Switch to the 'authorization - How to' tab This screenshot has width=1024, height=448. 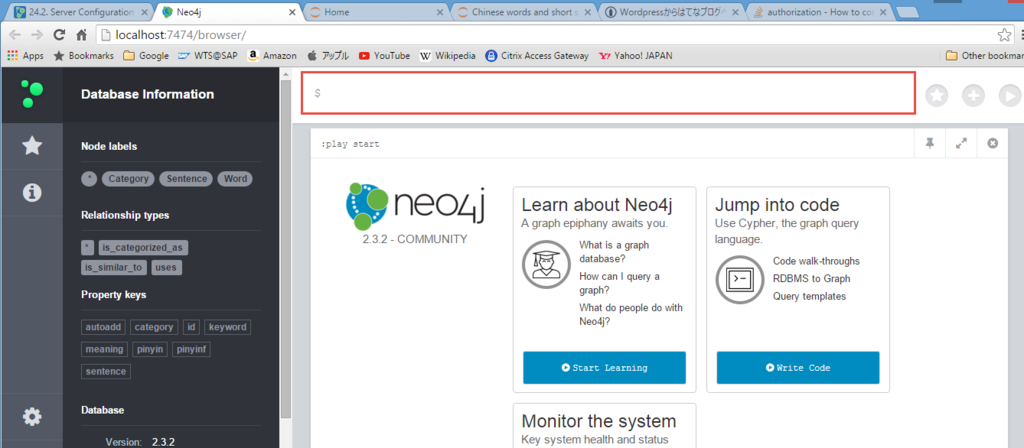click(820, 12)
